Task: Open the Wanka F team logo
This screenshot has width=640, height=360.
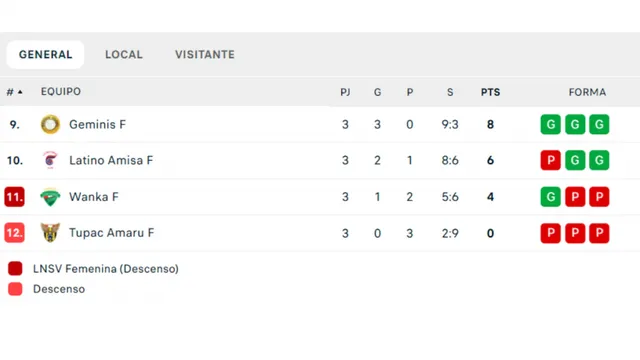Action: [50, 197]
